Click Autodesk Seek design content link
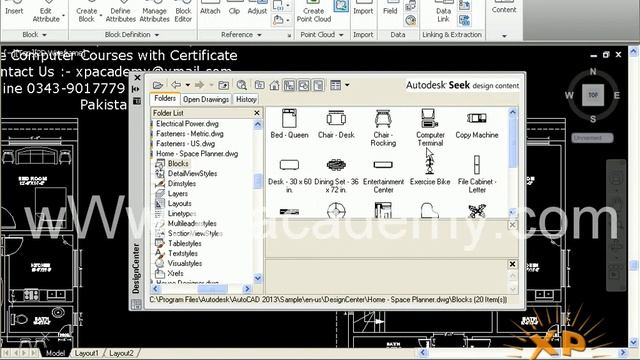640x360 pixels. (x=462, y=85)
